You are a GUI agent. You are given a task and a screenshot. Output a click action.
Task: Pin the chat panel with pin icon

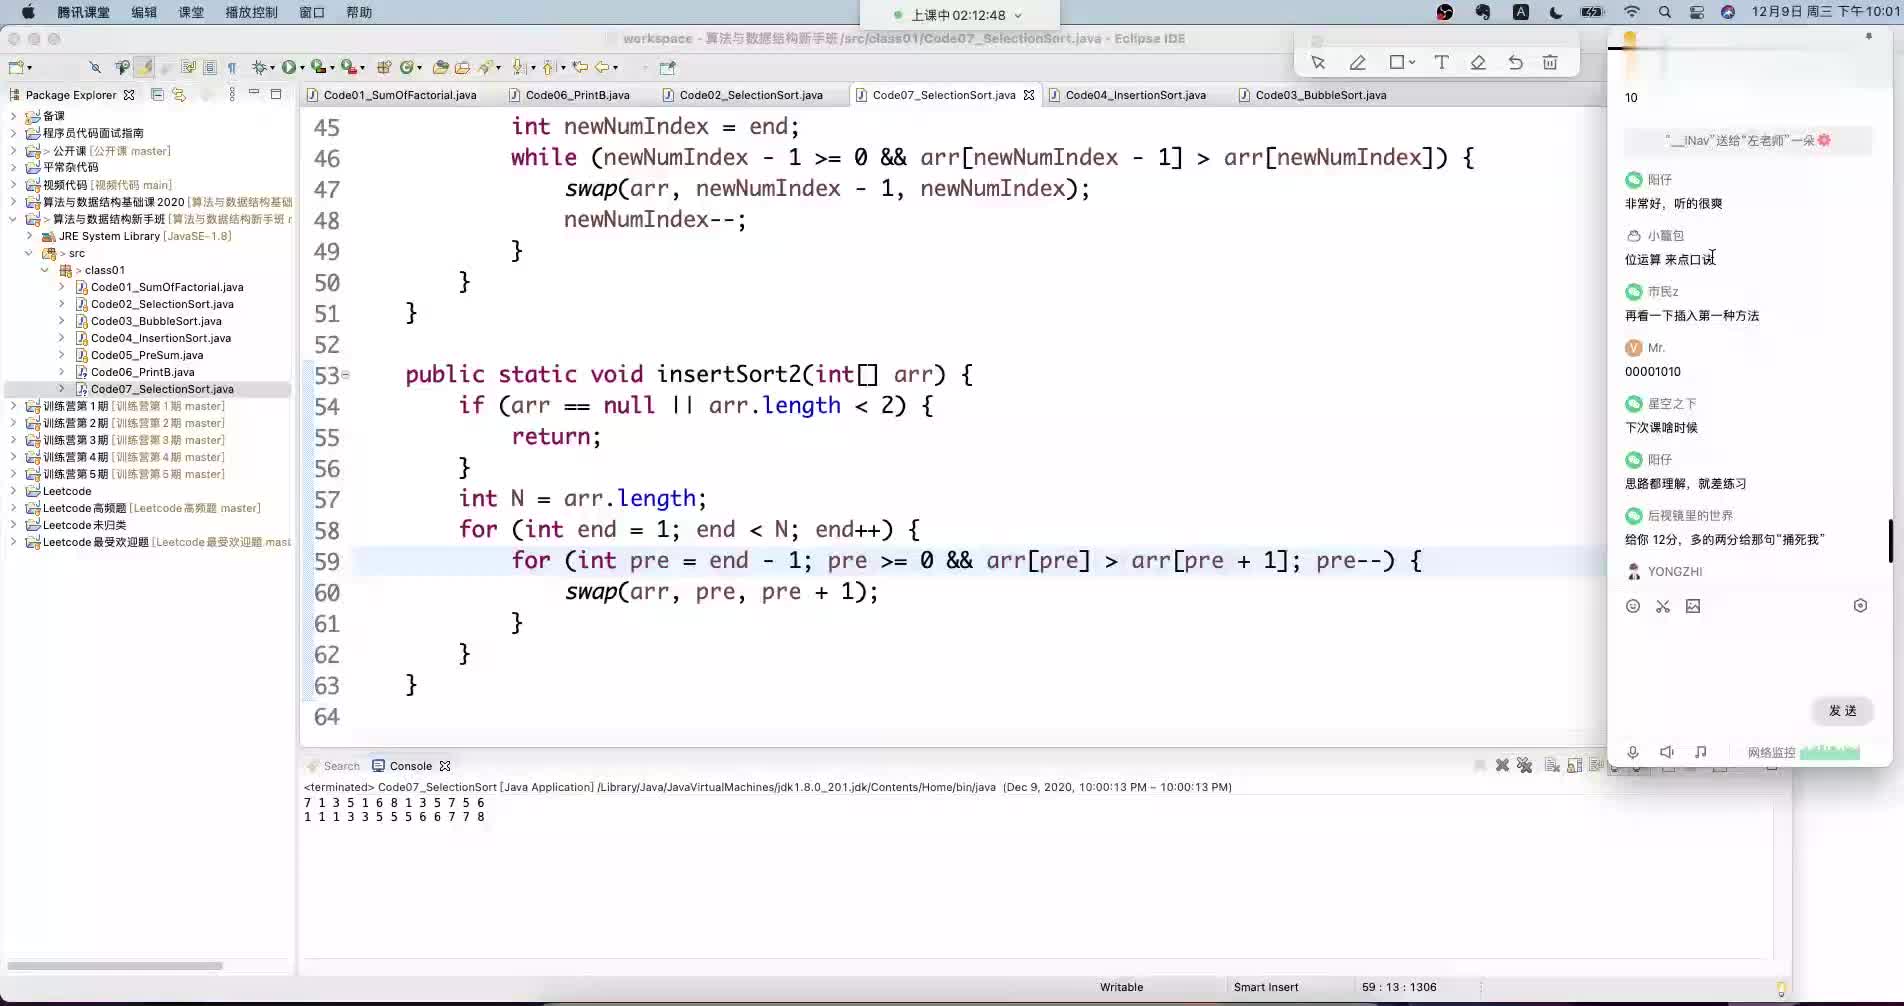coord(1868,36)
